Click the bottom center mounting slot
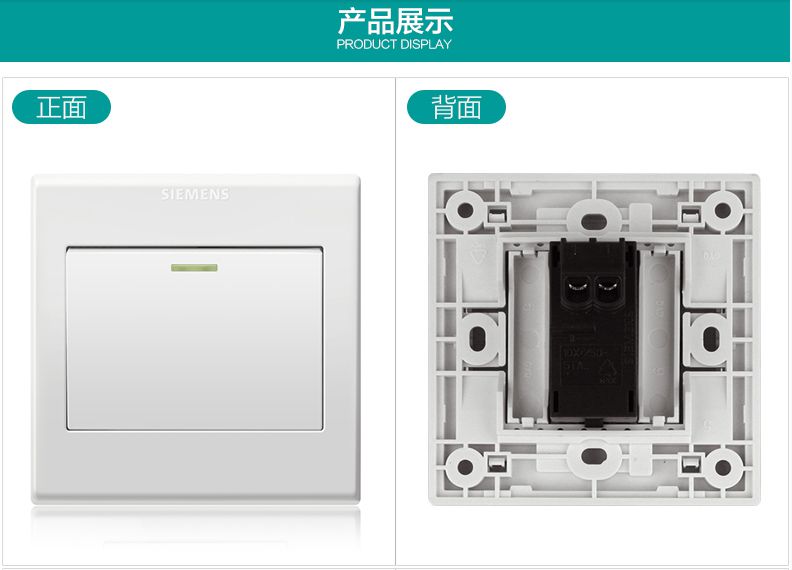 pyautogui.click(x=593, y=456)
